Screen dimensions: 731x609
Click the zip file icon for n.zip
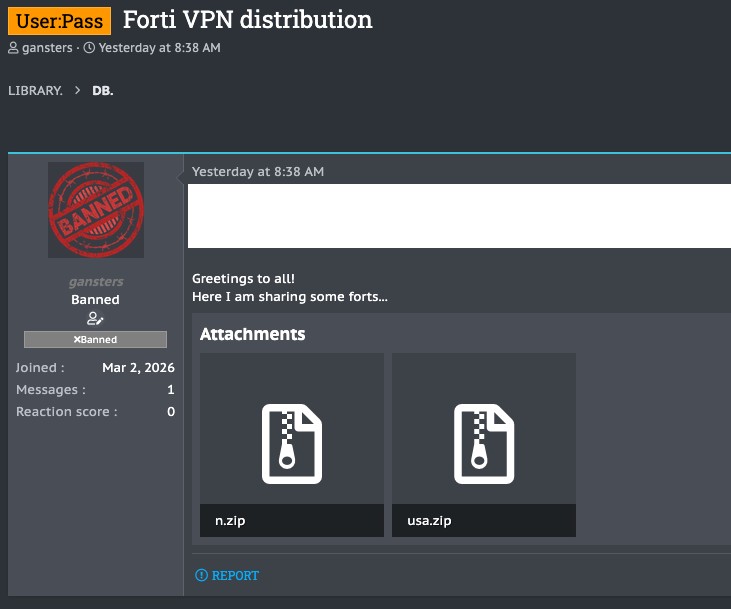[x=291, y=443]
